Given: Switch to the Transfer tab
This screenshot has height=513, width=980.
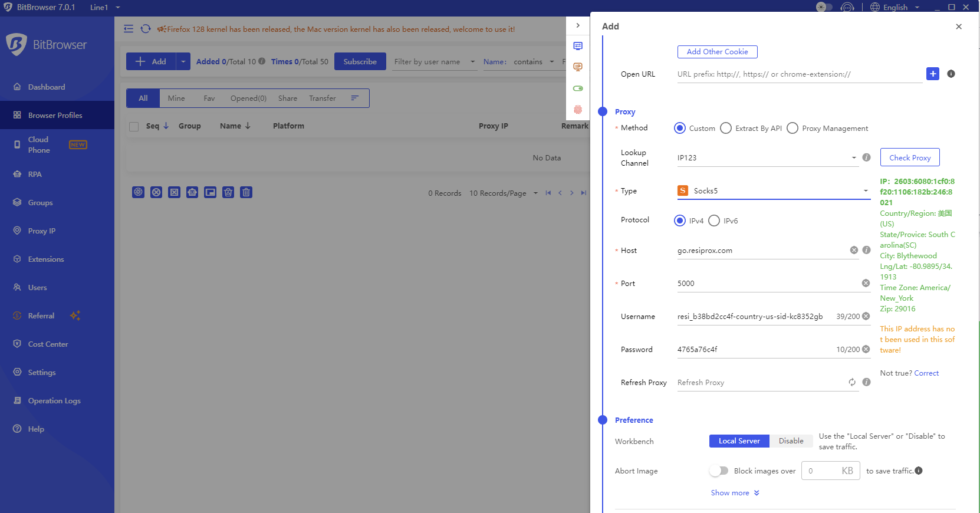Looking at the screenshot, I should tap(322, 98).
